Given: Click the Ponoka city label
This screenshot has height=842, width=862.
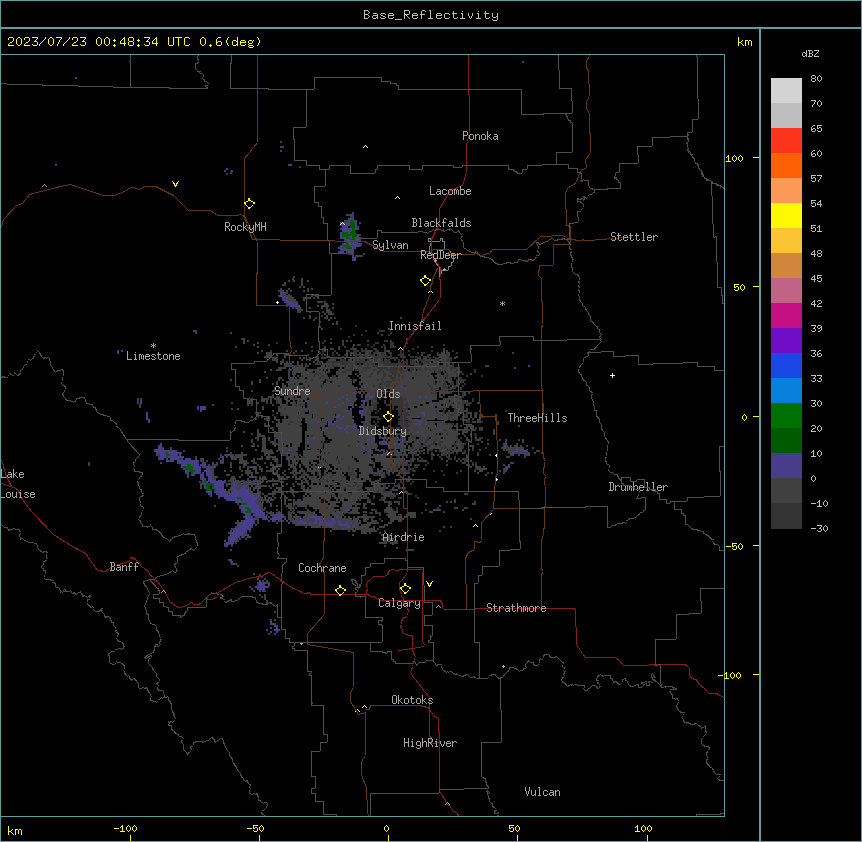Looking at the screenshot, I should click(x=480, y=136).
